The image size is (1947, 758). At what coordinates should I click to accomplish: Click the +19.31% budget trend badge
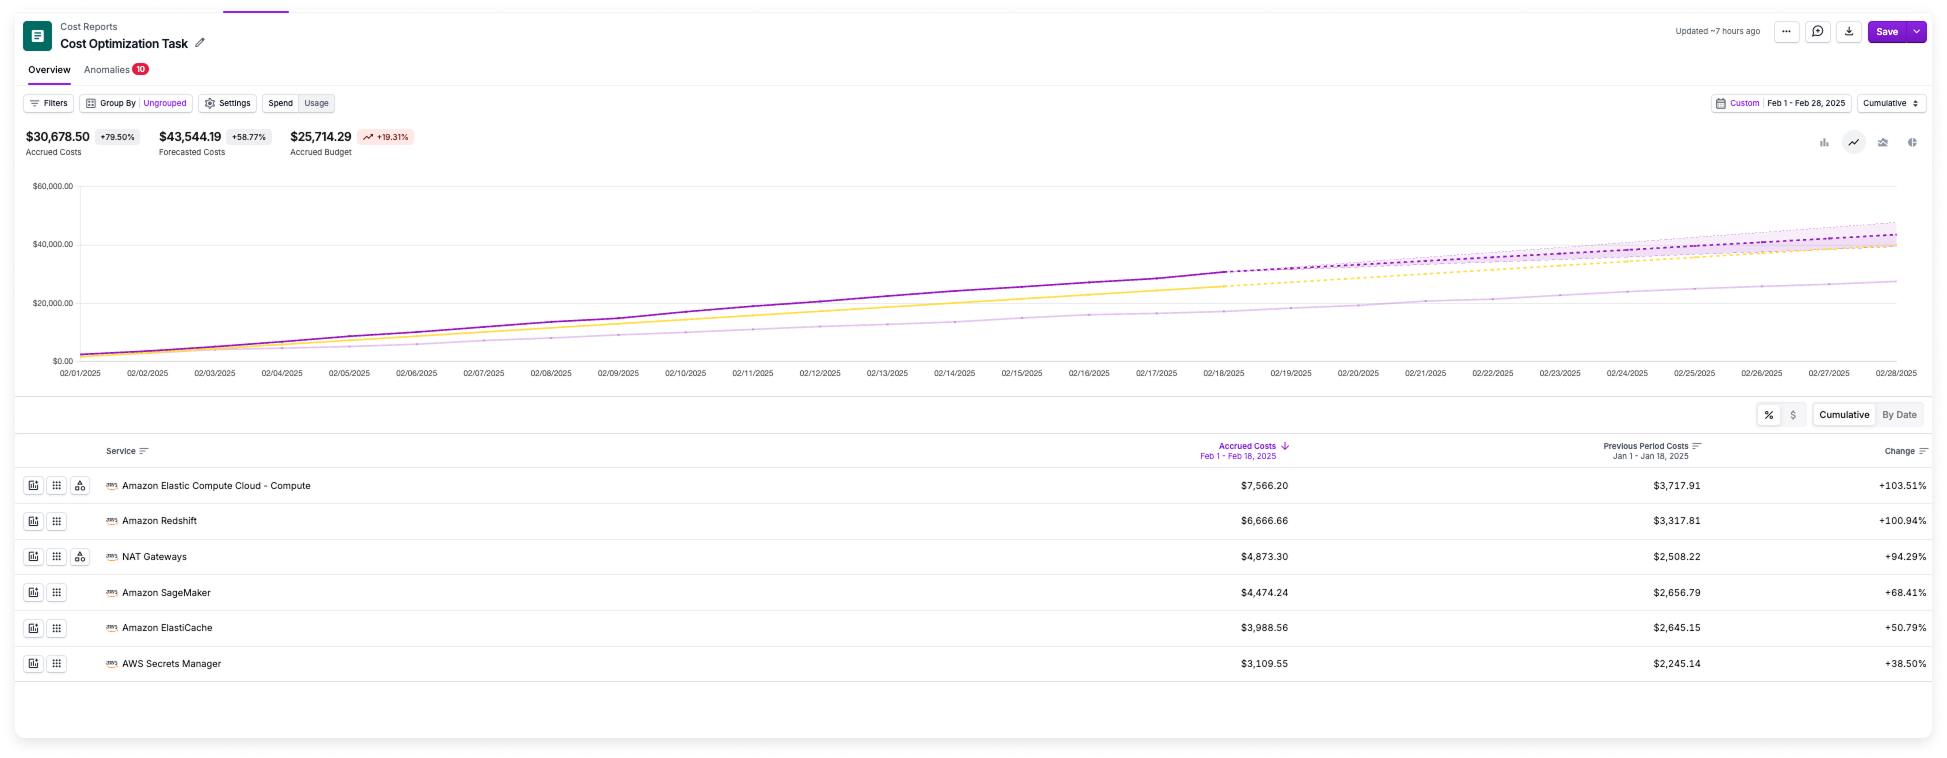point(386,137)
